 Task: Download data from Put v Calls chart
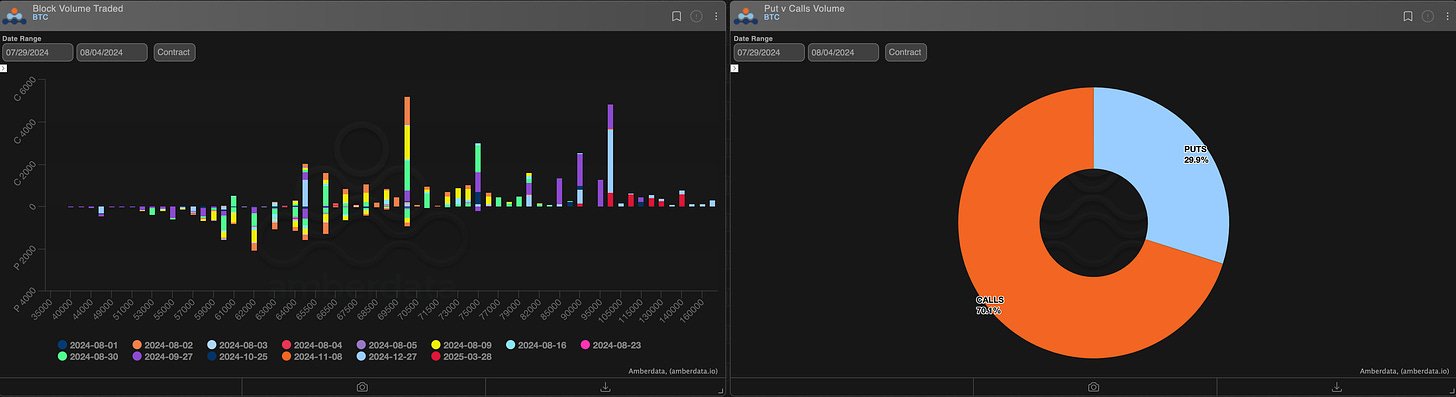pyautogui.click(x=1336, y=387)
